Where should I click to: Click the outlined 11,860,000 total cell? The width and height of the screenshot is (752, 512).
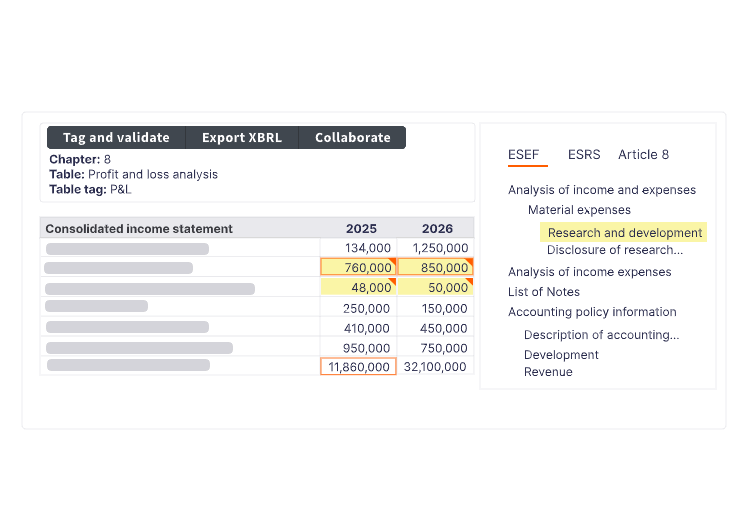358,367
